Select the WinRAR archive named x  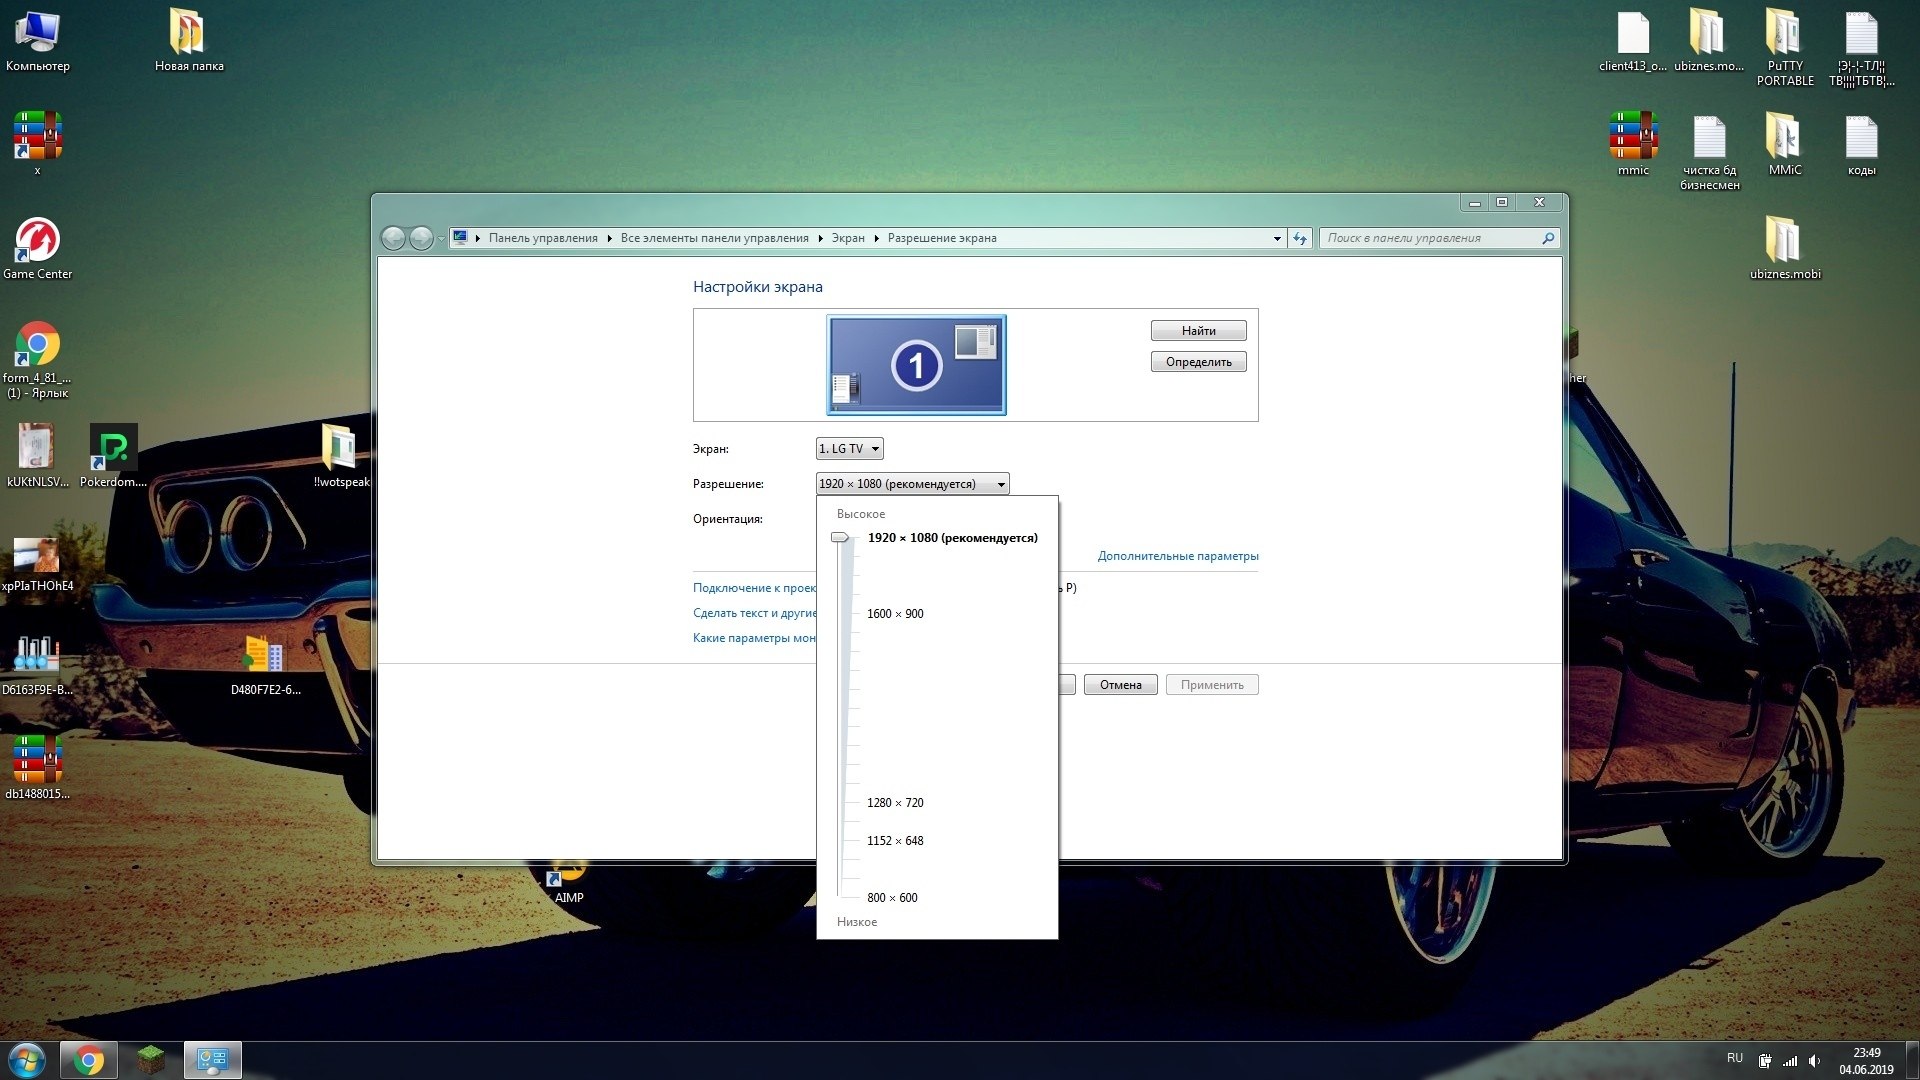click(37, 143)
